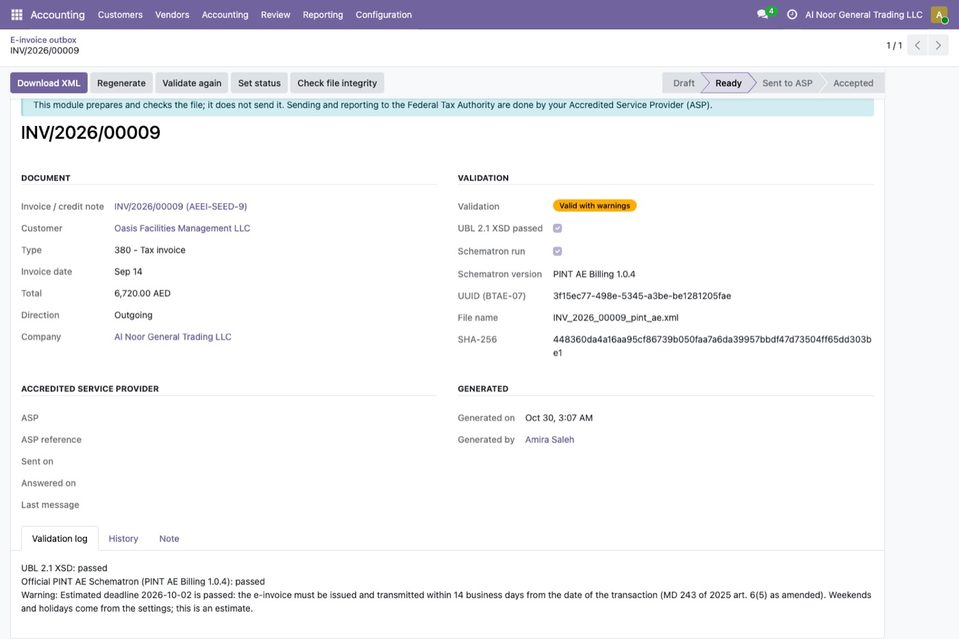Open the Vendors menu
The image size is (959, 639).
click(x=172, y=15)
